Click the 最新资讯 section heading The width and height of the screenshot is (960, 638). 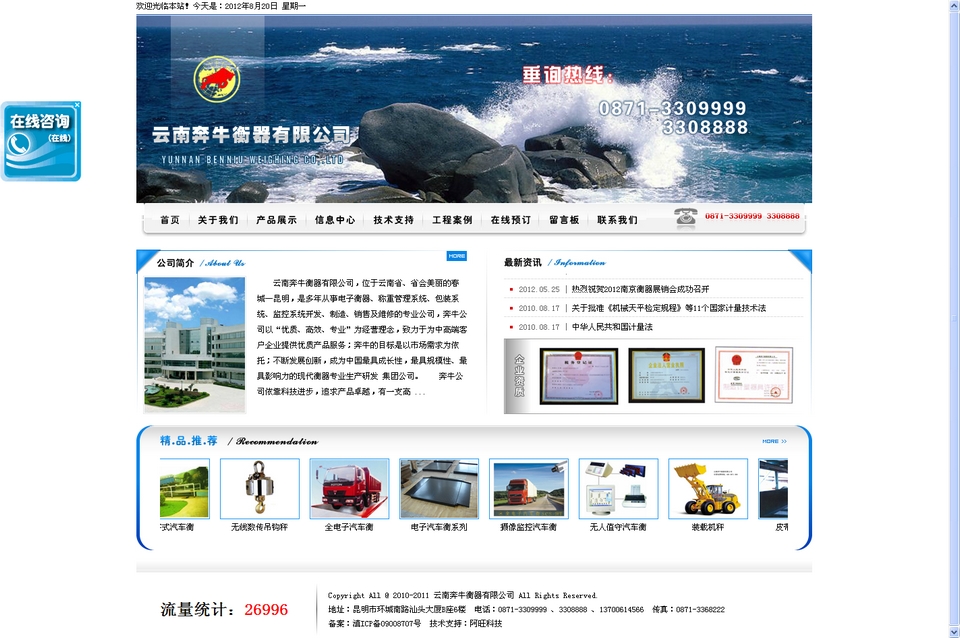pos(522,262)
